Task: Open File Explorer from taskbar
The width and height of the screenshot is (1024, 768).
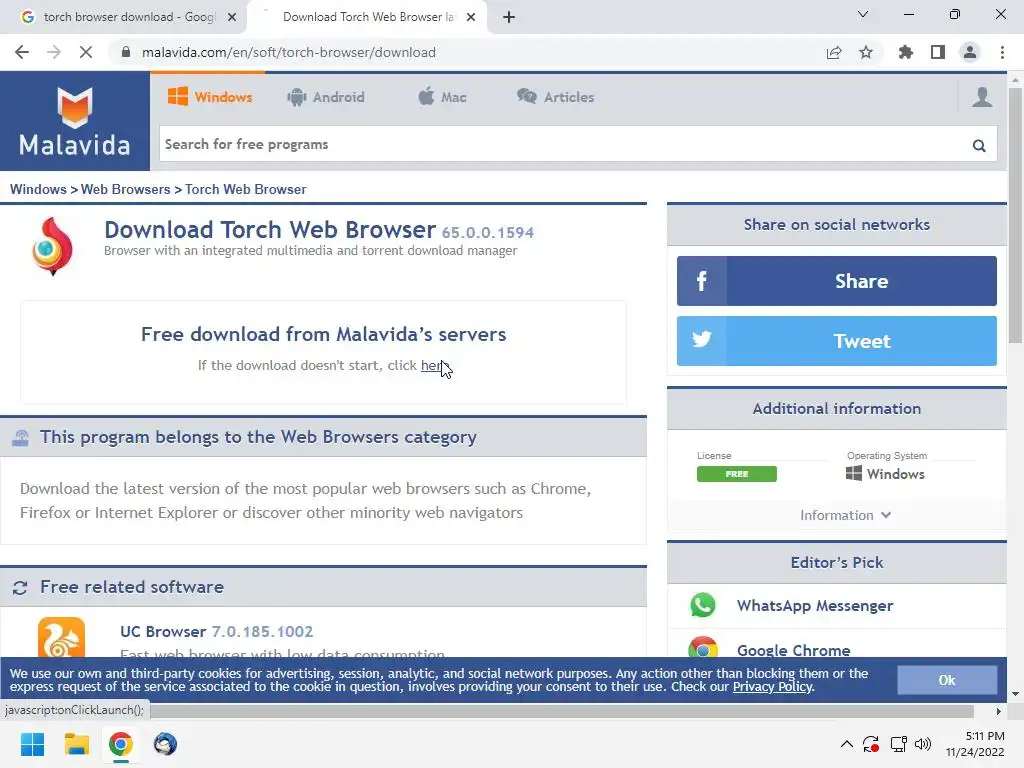Action: [x=76, y=744]
